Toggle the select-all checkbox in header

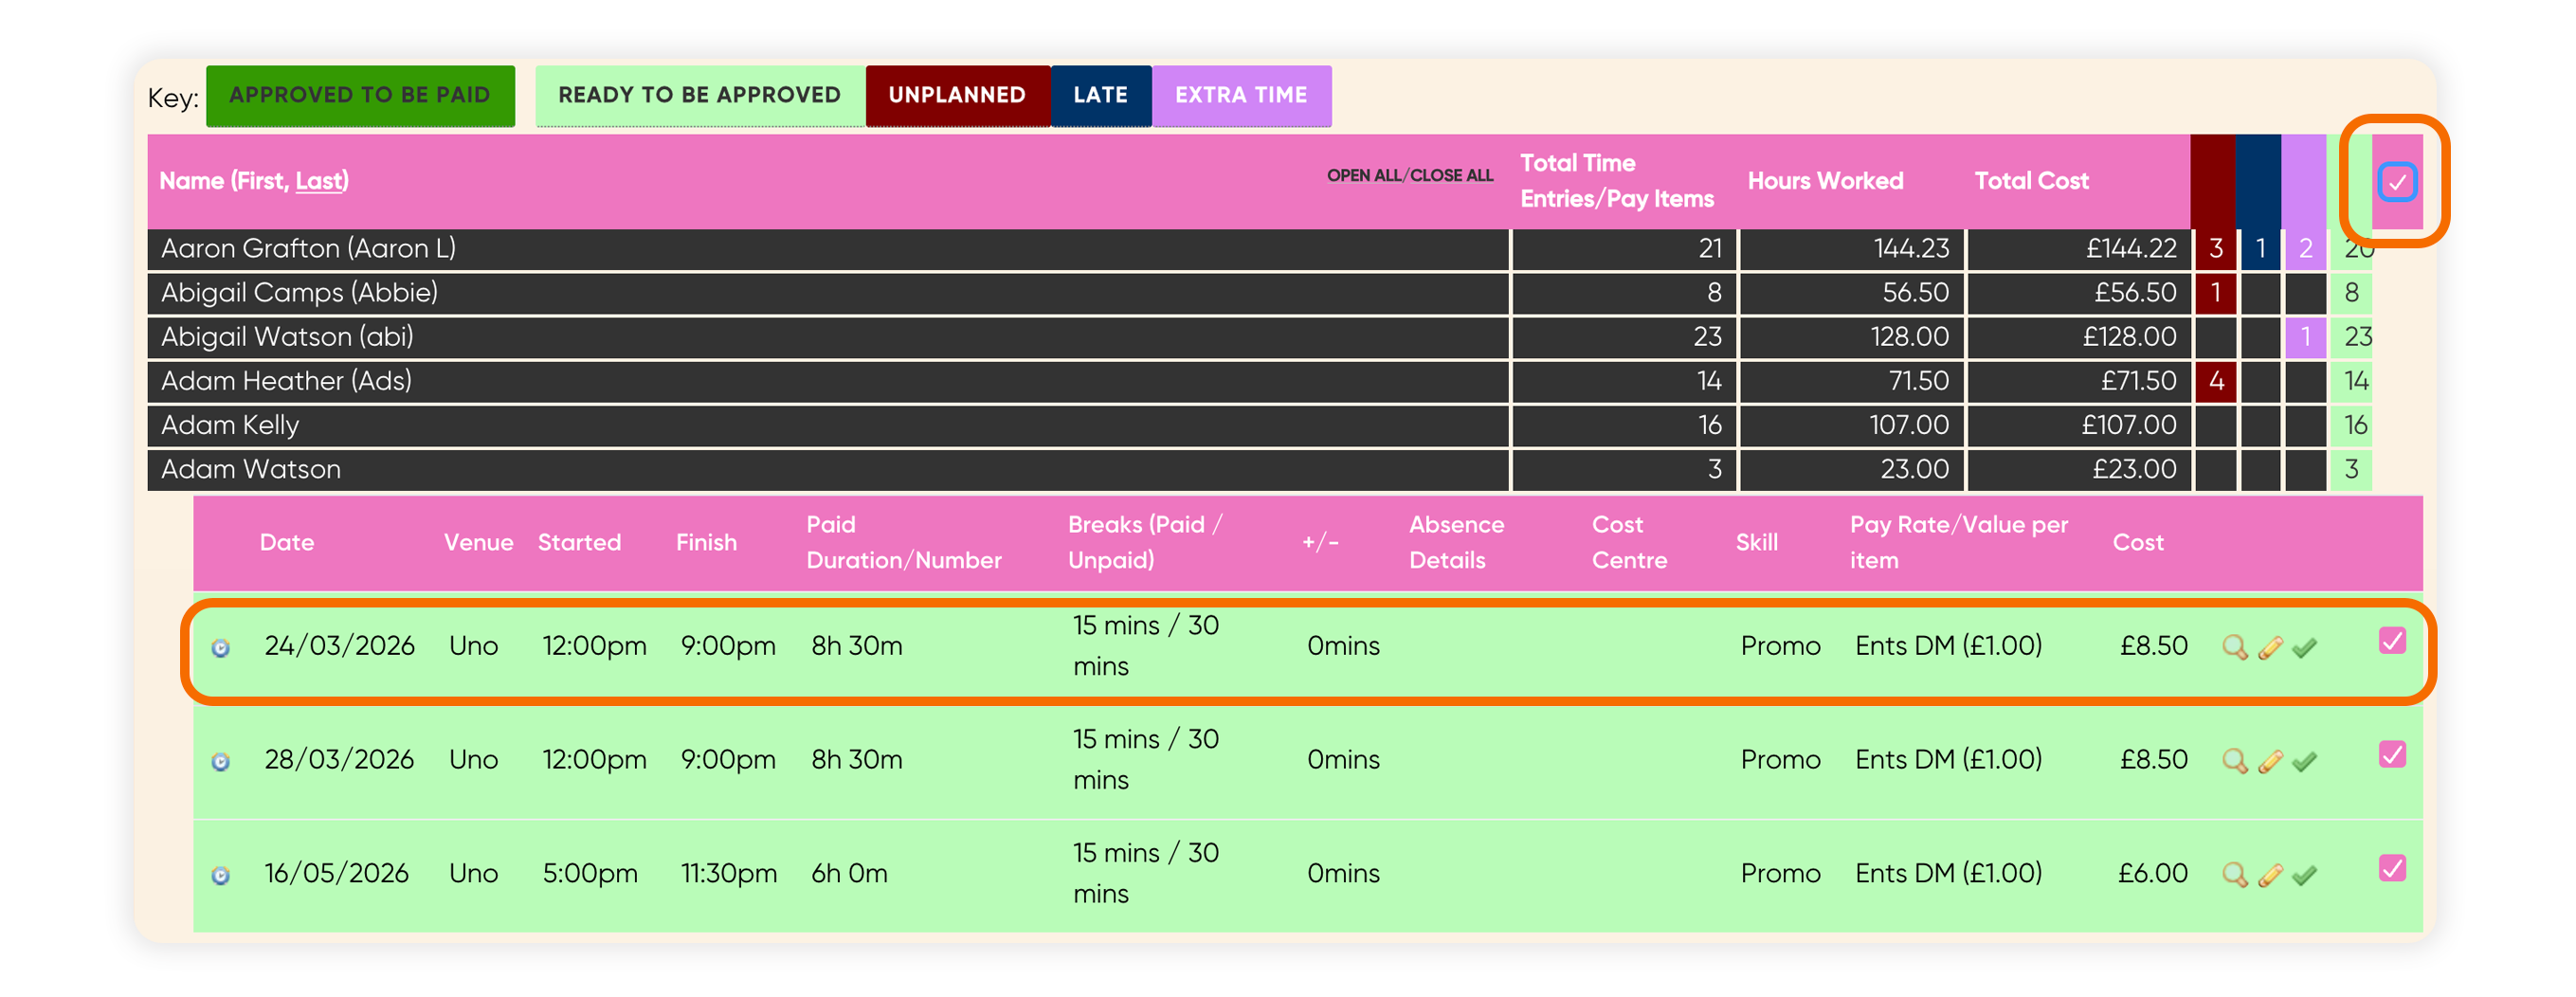click(2396, 182)
